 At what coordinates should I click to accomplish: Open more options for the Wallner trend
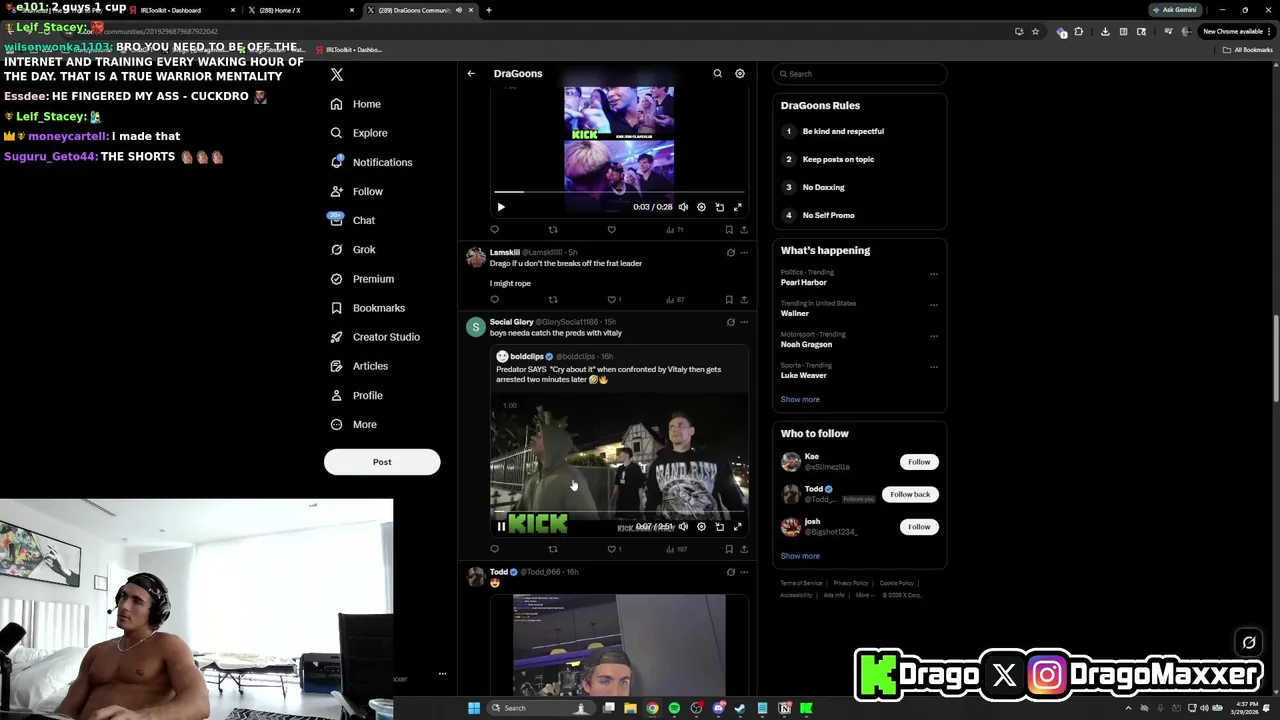tap(934, 304)
